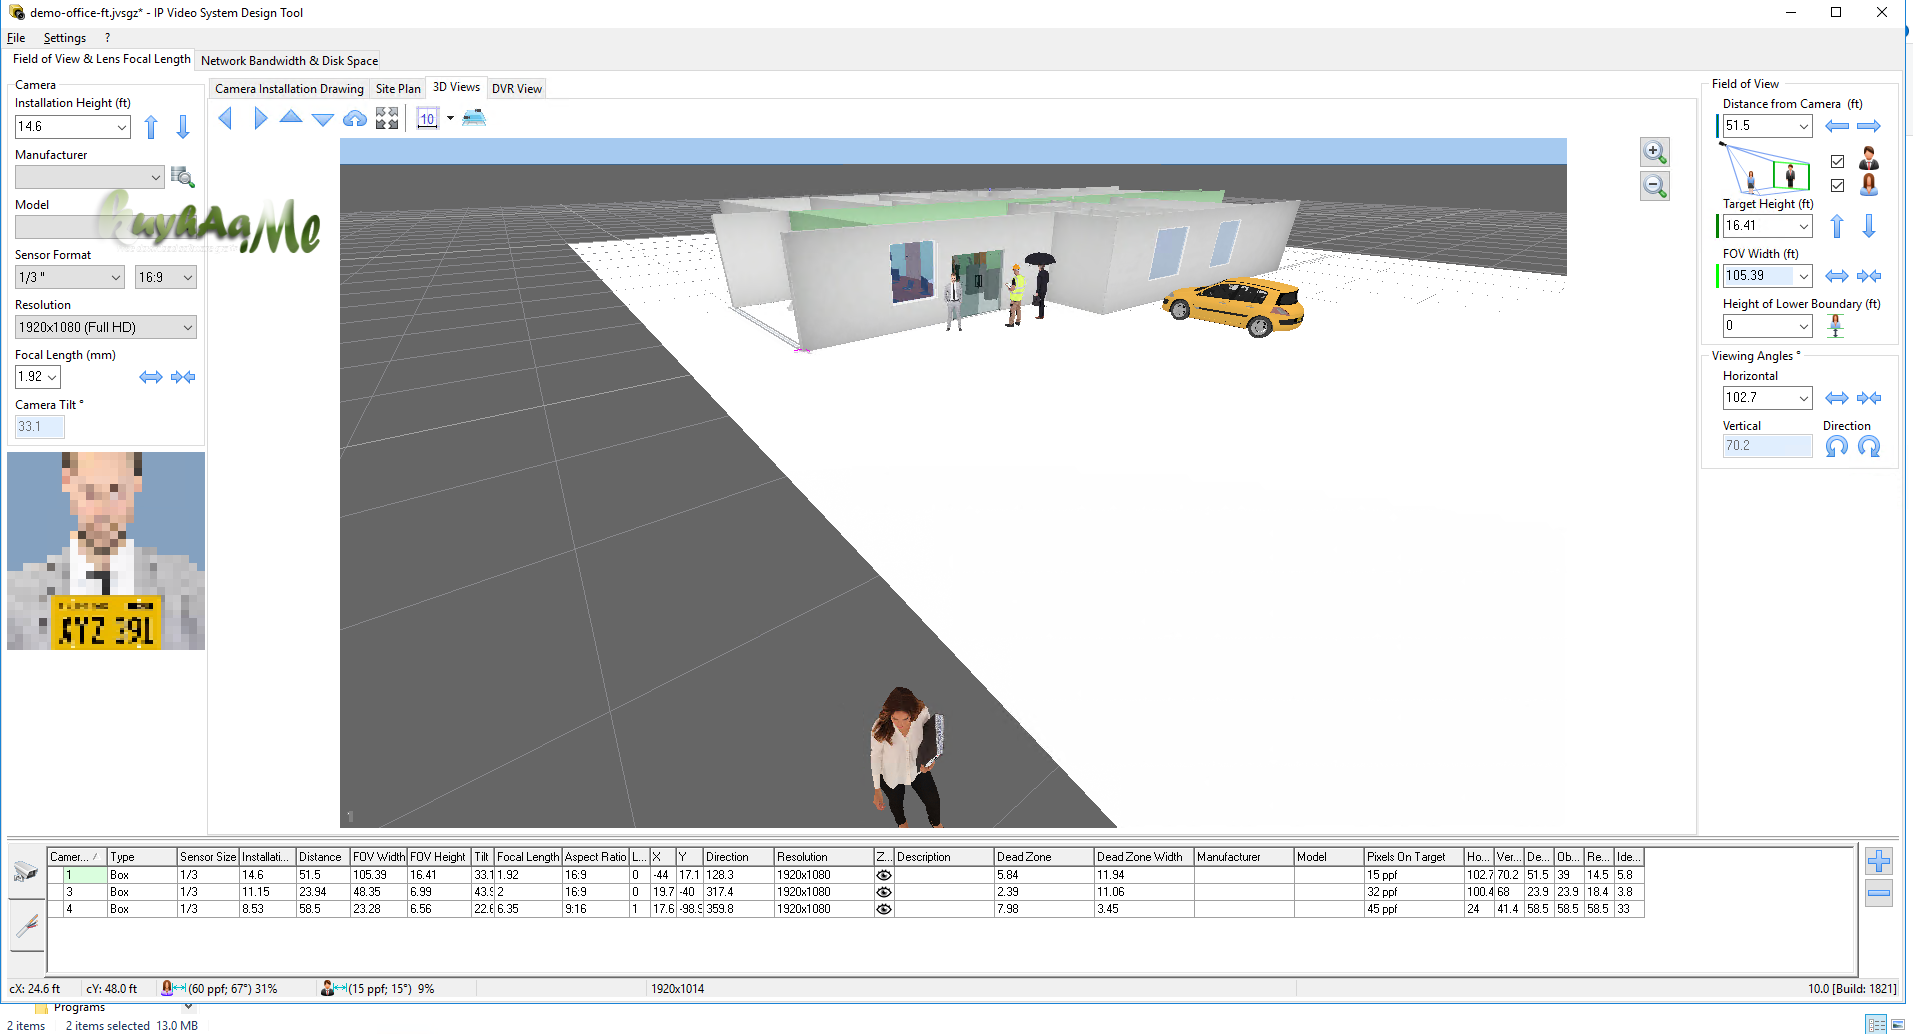Toggle the visibility eye for camera 3

[x=884, y=892]
